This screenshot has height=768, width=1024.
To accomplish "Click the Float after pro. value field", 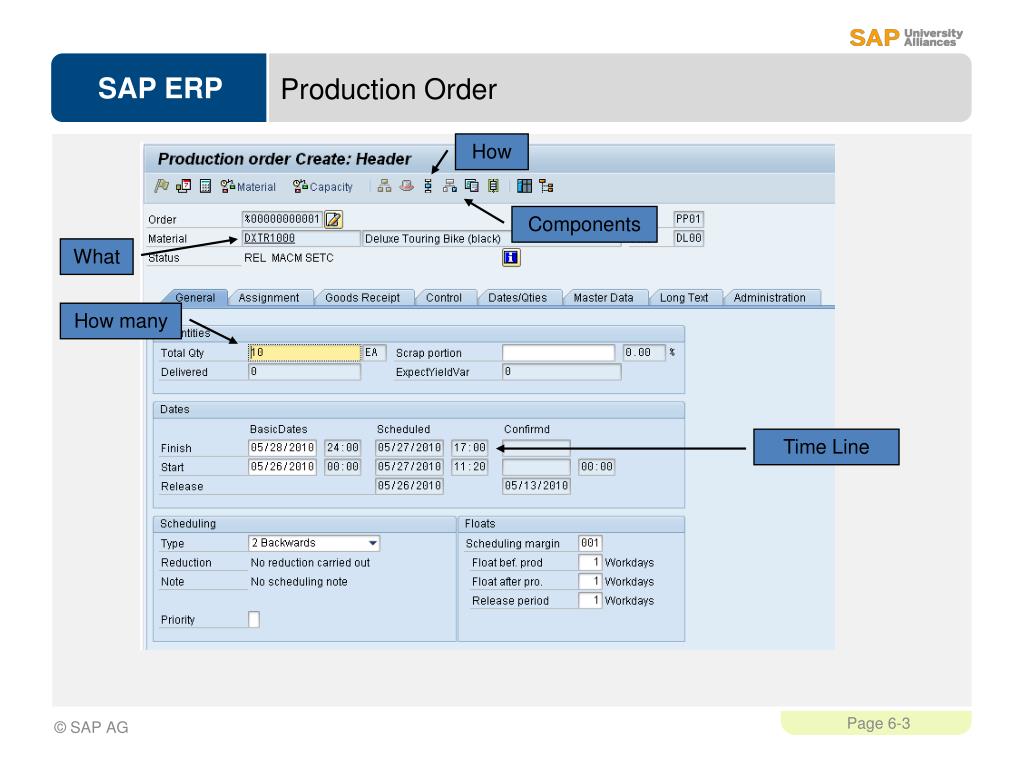I will click(x=590, y=581).
